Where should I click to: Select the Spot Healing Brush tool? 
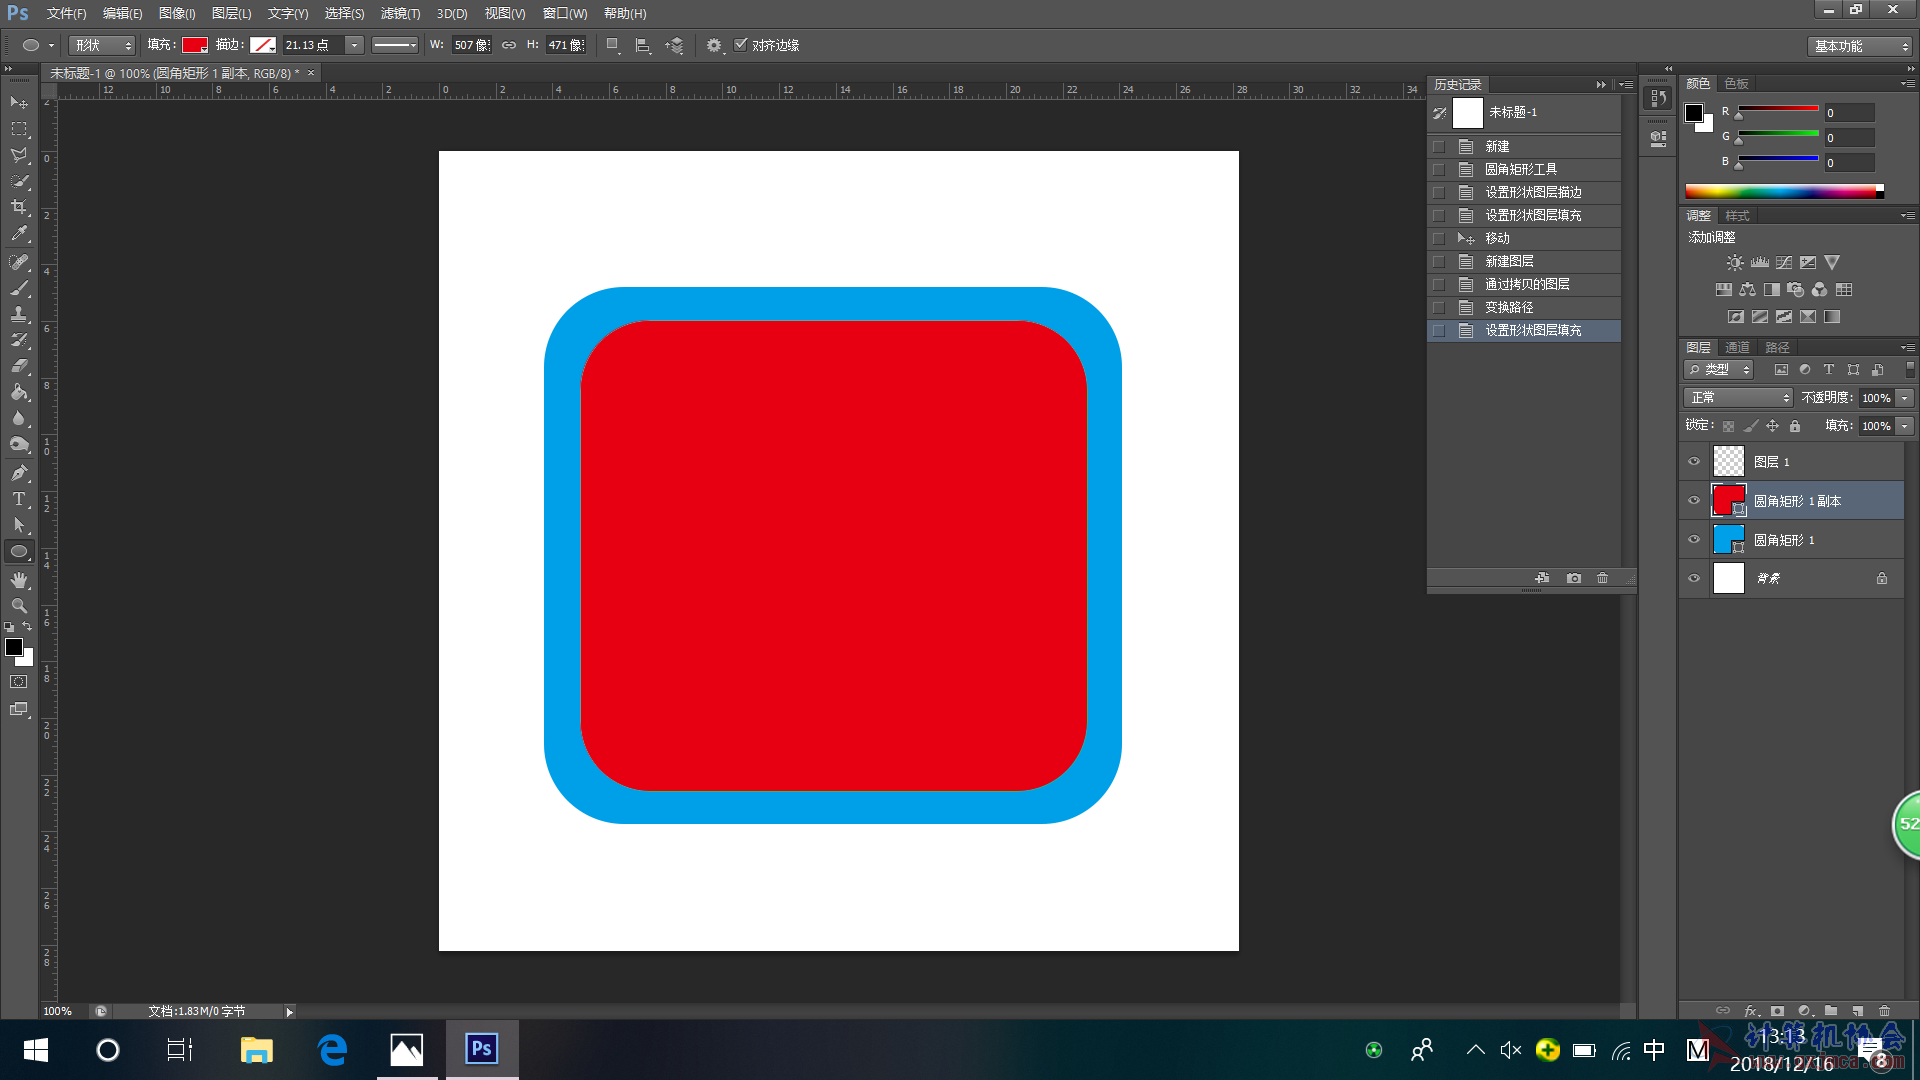(x=19, y=262)
